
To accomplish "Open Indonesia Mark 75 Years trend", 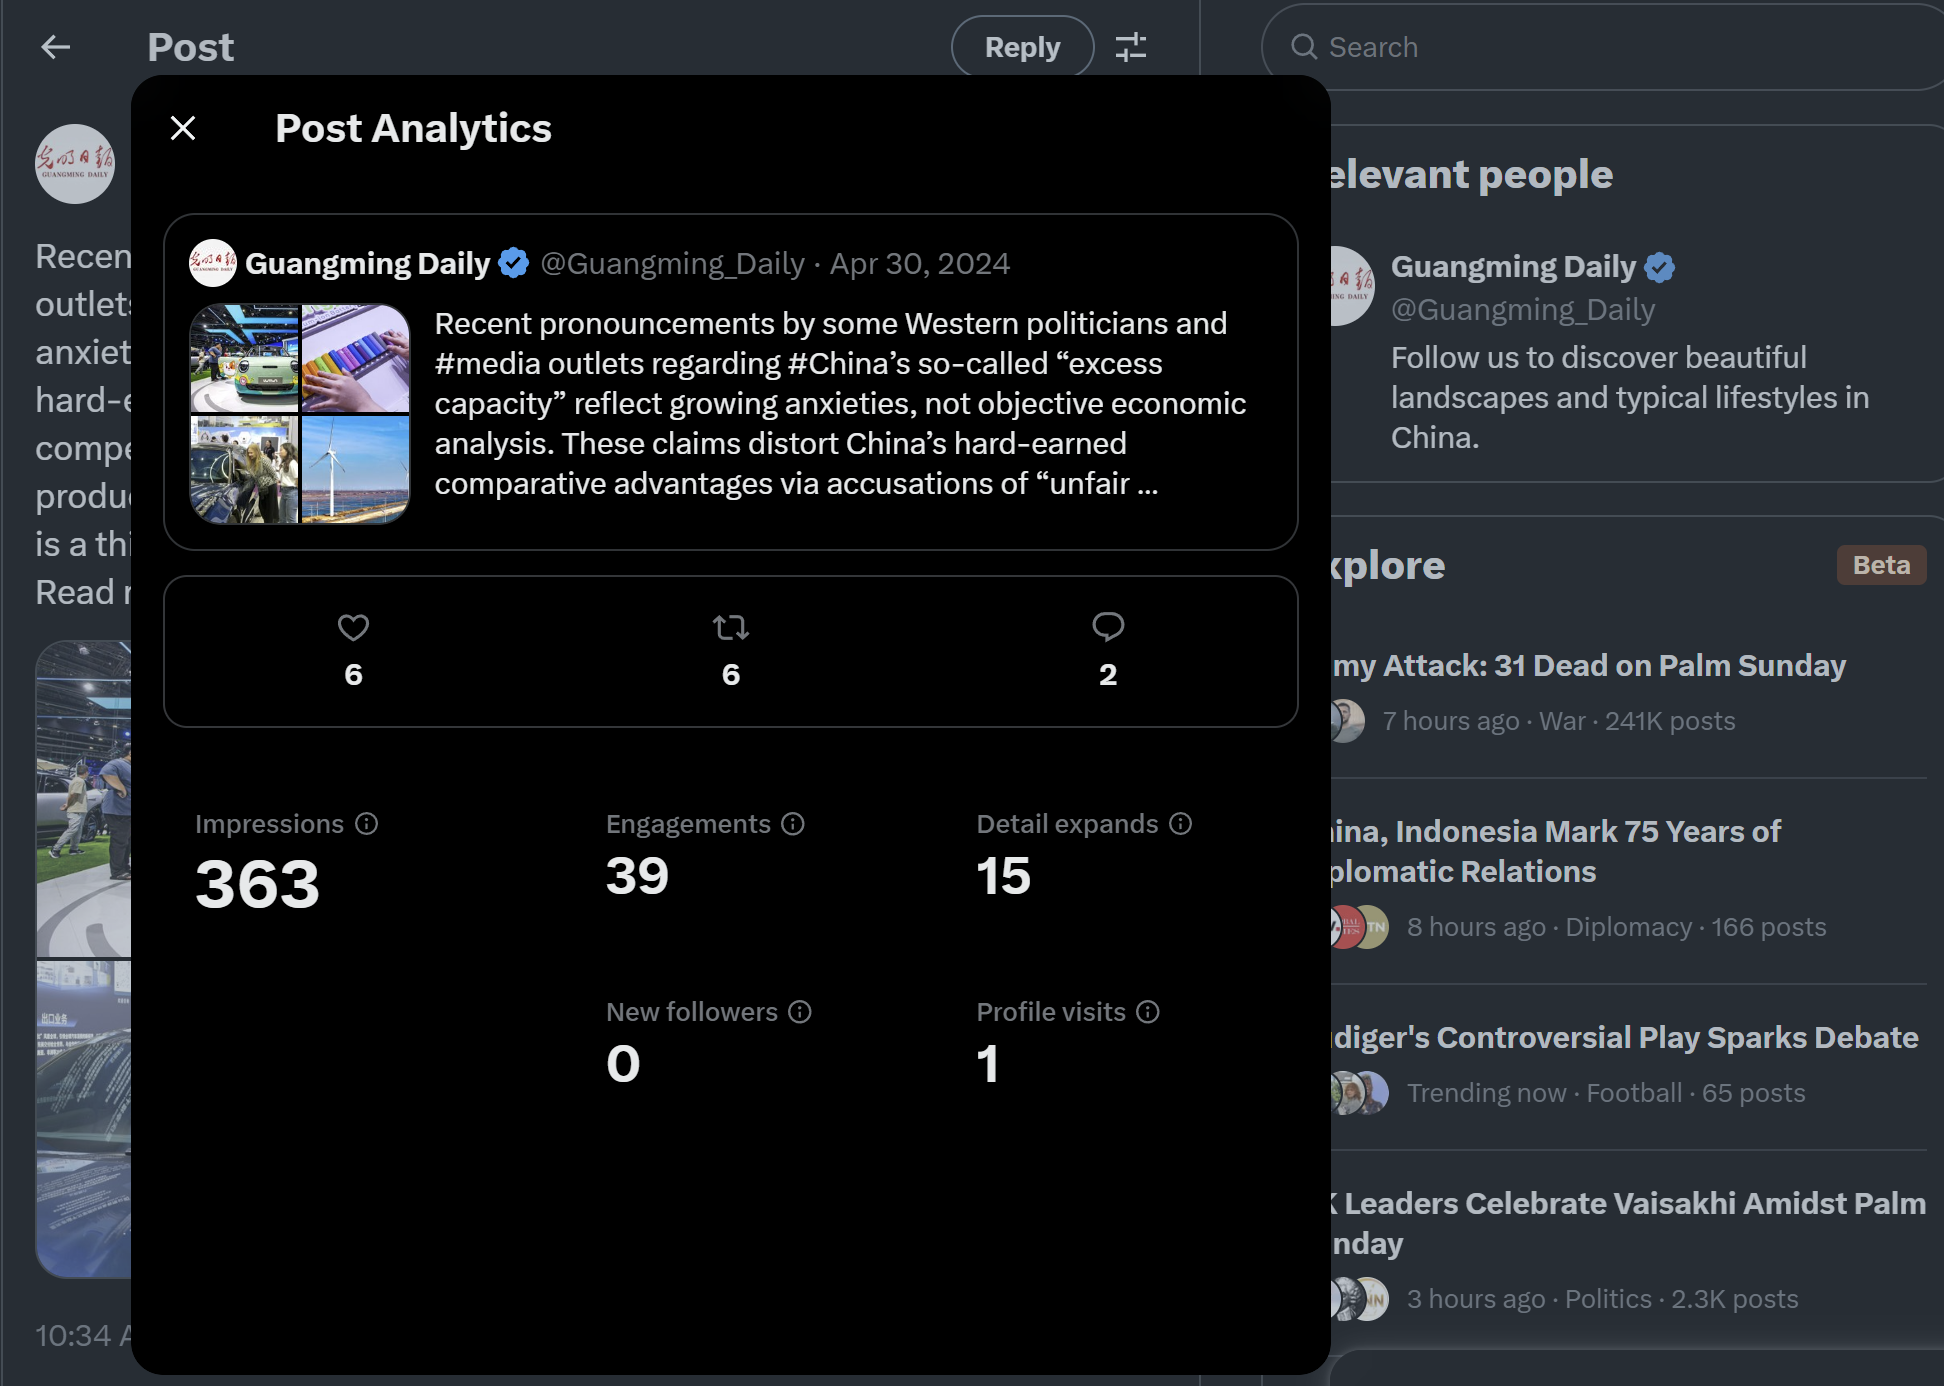I will tap(1556, 851).
